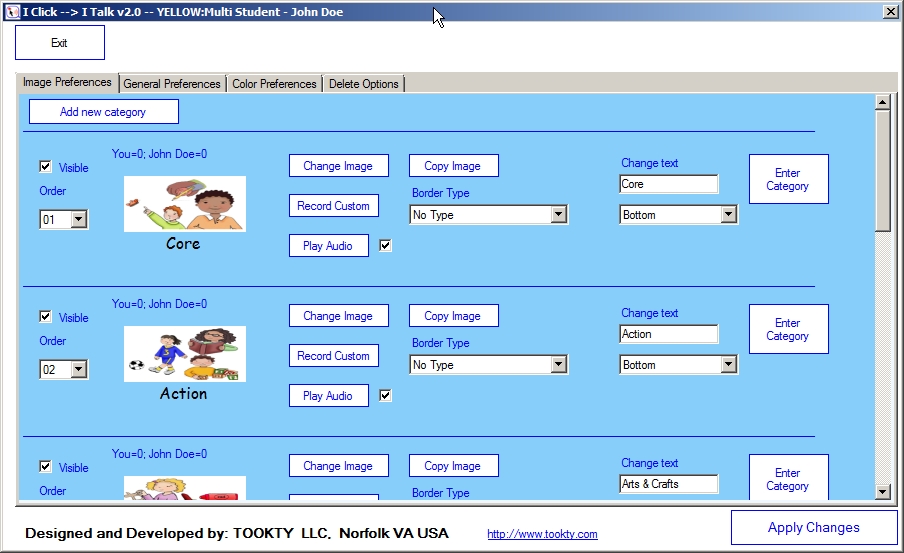Click the Core category image thumbnail

184,203
